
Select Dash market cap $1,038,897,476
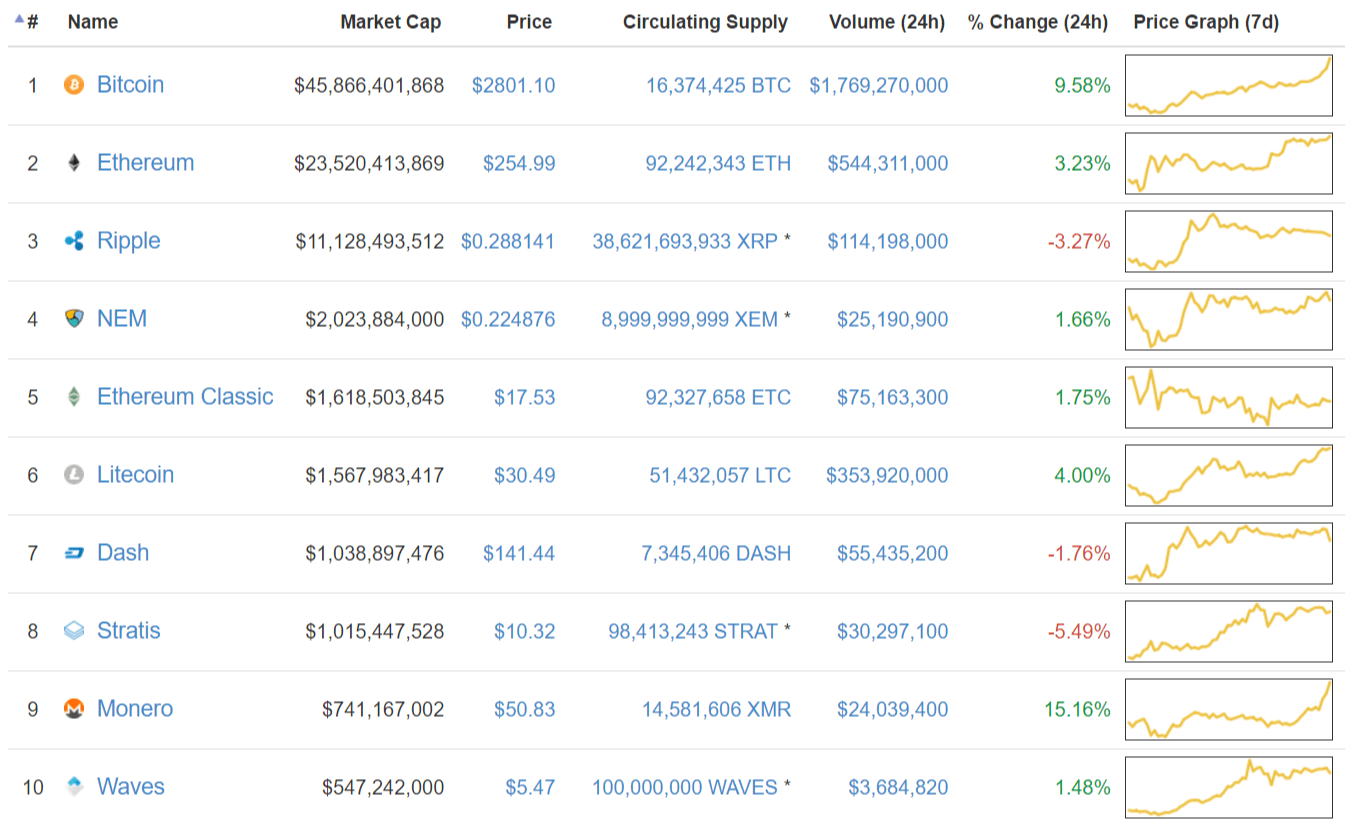[375, 553]
